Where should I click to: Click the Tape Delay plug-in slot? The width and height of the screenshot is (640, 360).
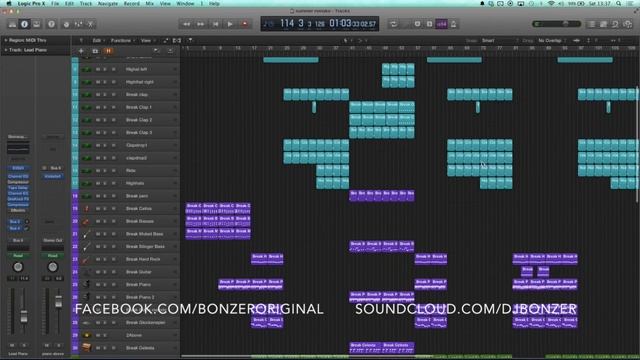click(x=18, y=188)
